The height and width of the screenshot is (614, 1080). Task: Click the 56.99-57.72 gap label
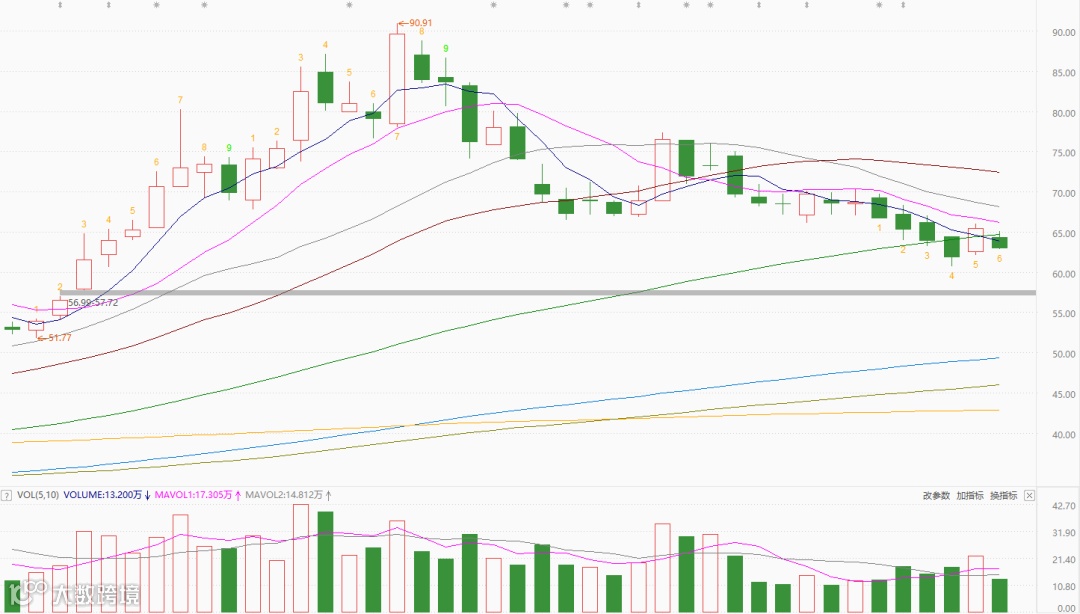[93, 302]
